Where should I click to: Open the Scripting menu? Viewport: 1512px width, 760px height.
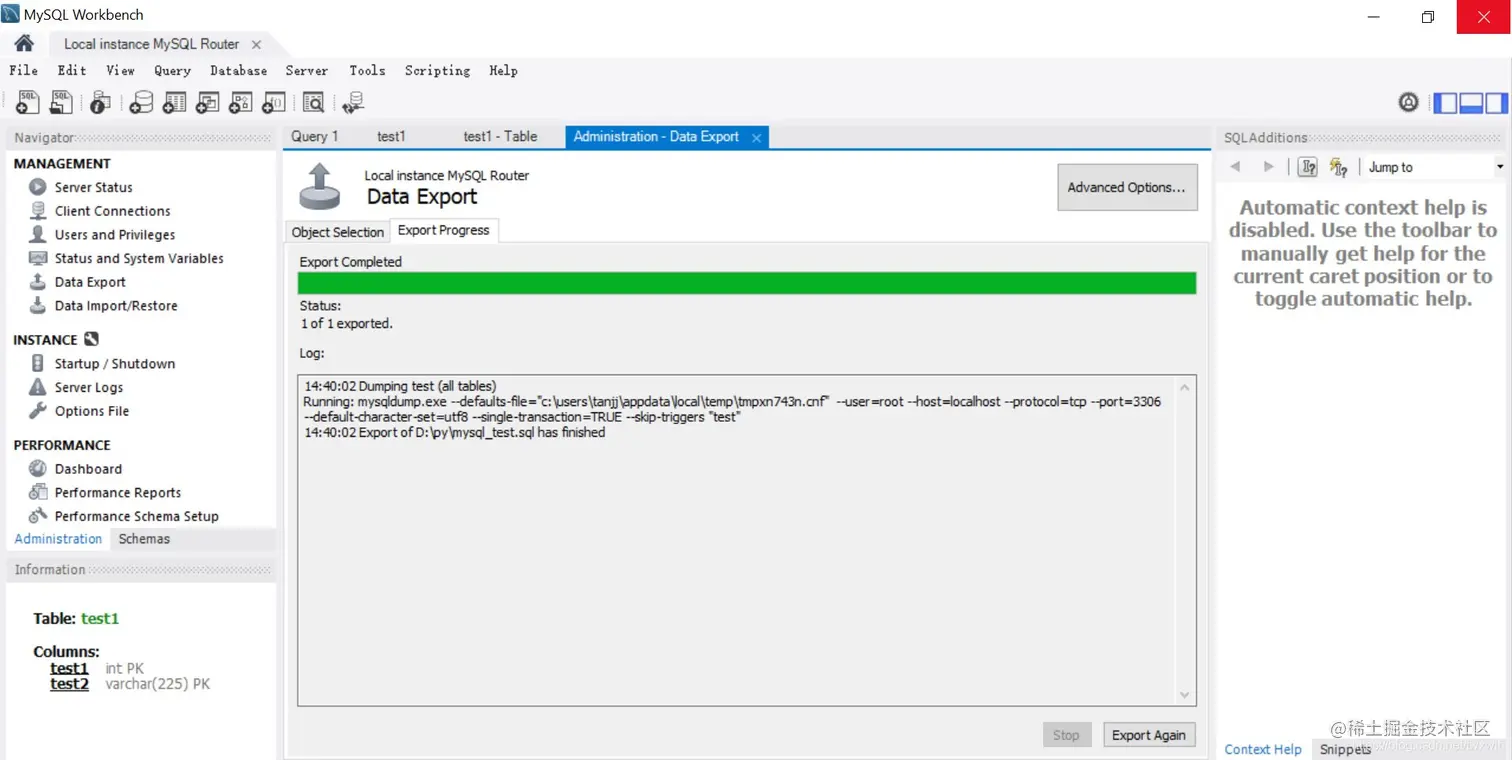(x=437, y=70)
